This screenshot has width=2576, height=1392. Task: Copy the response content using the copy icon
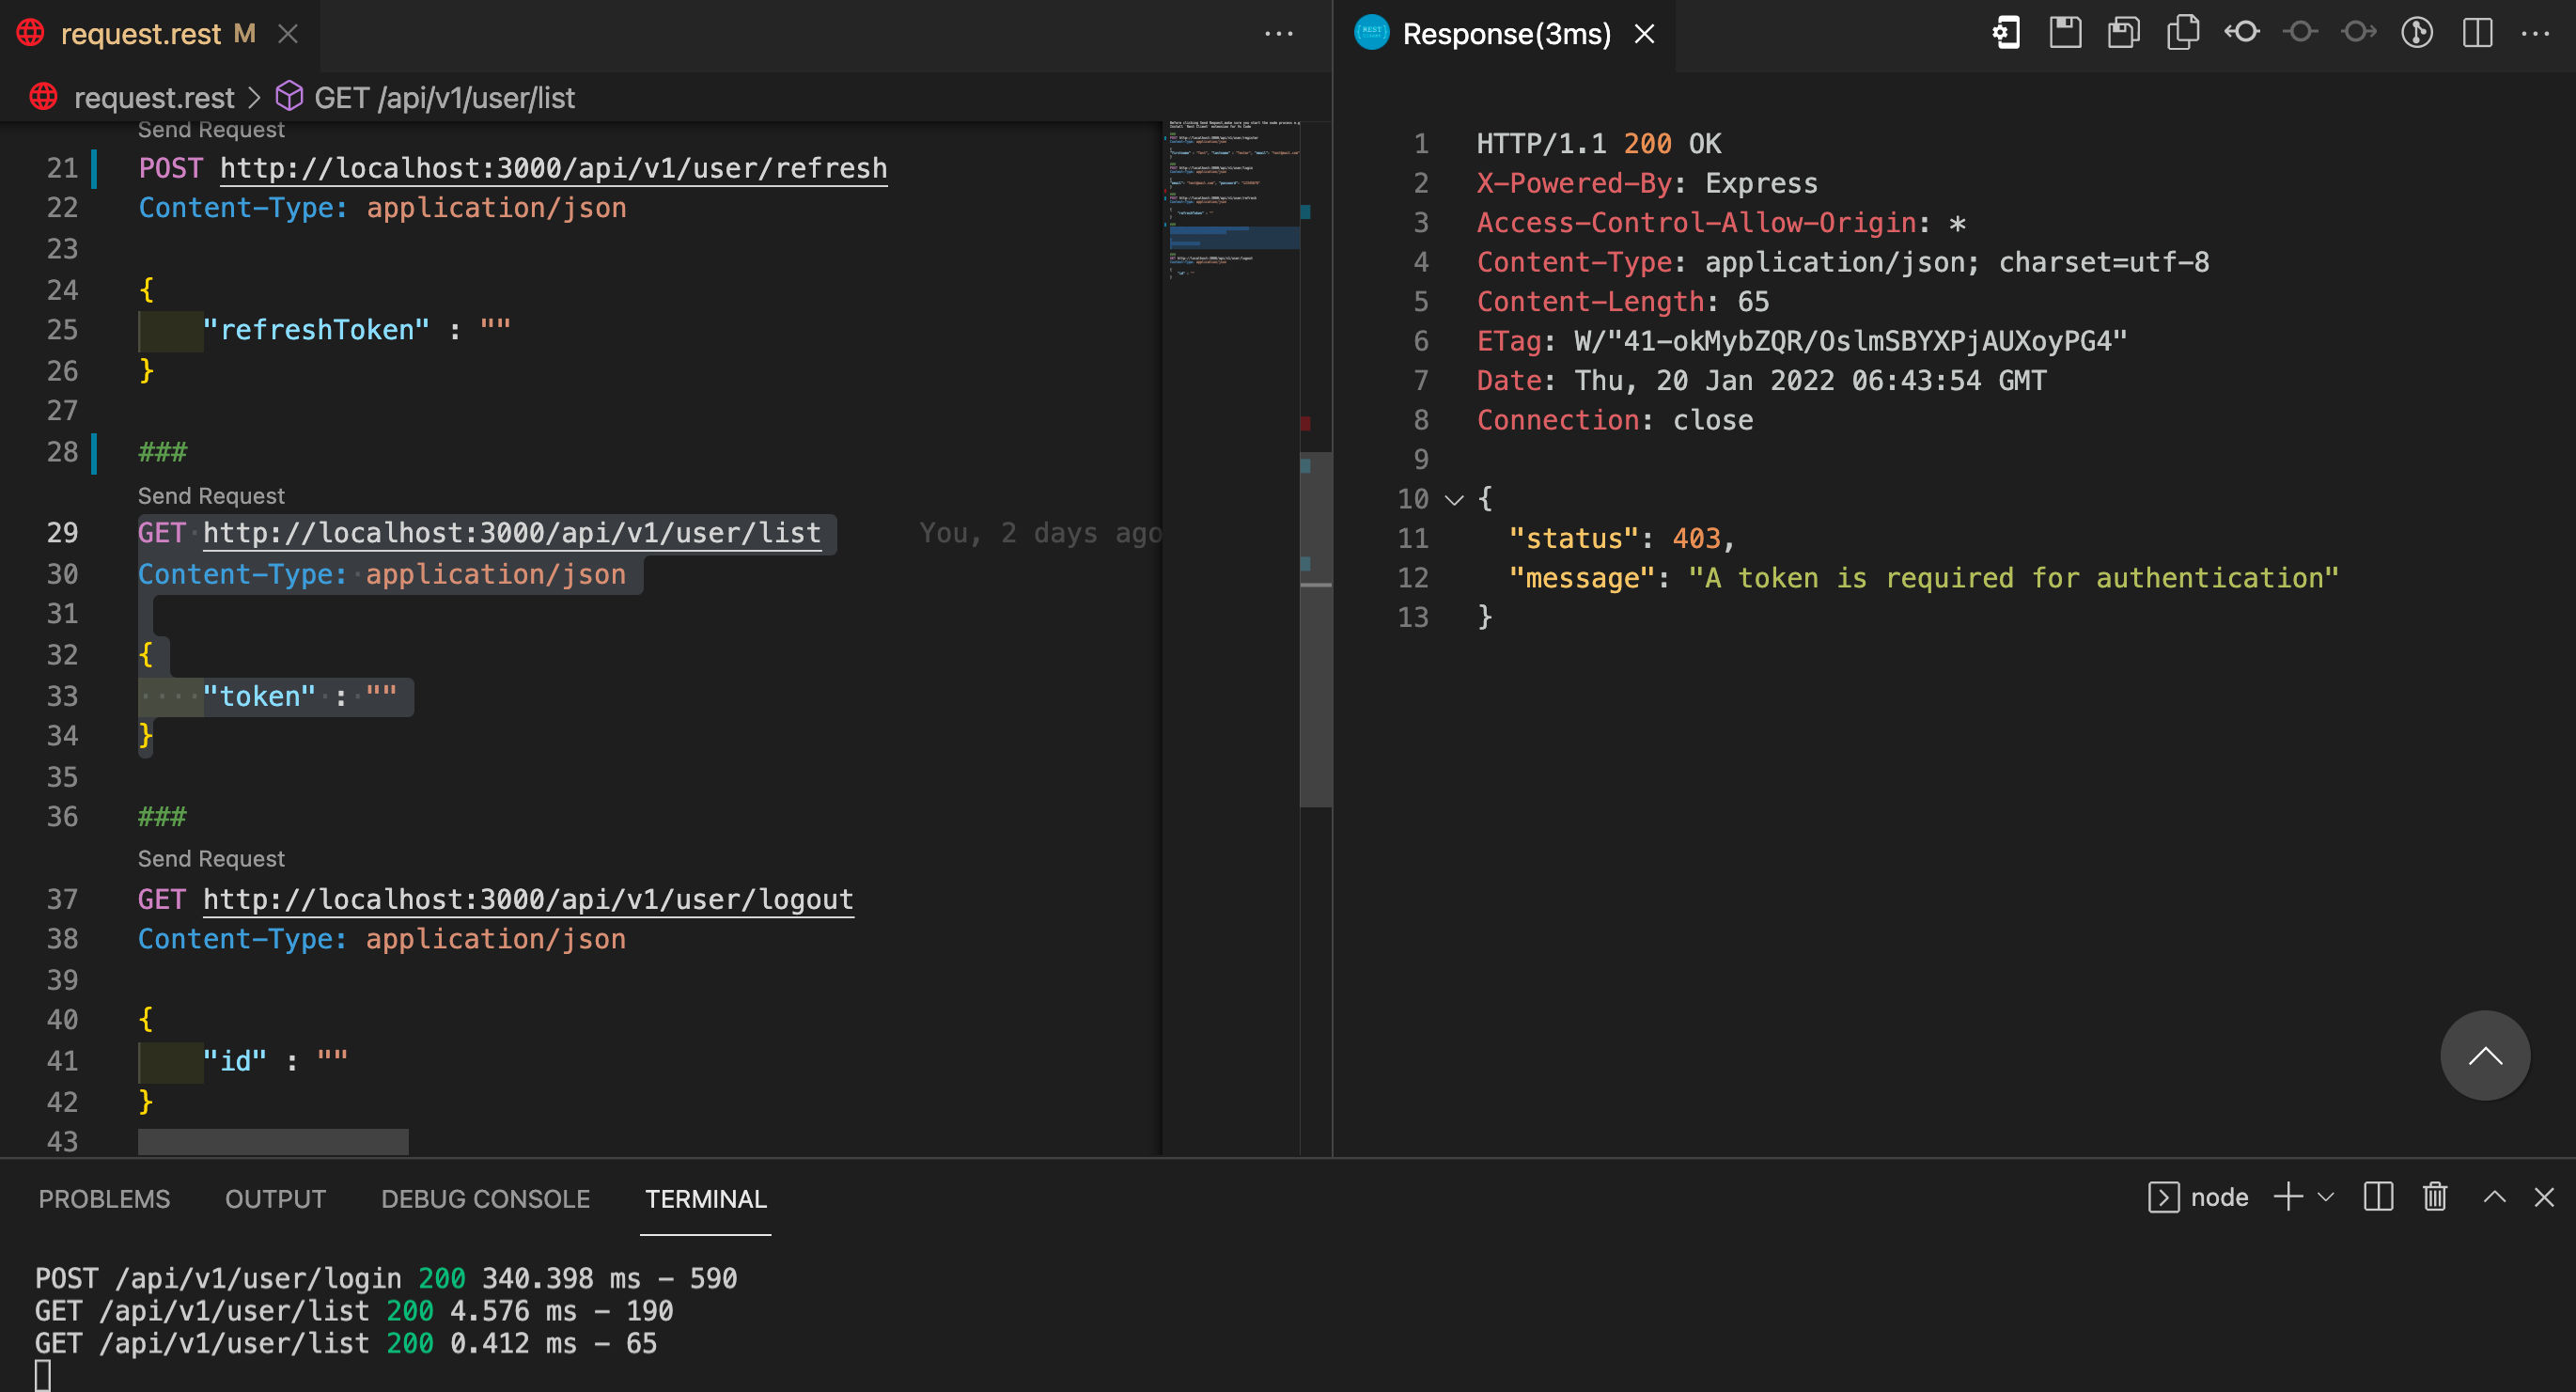pyautogui.click(x=2182, y=33)
